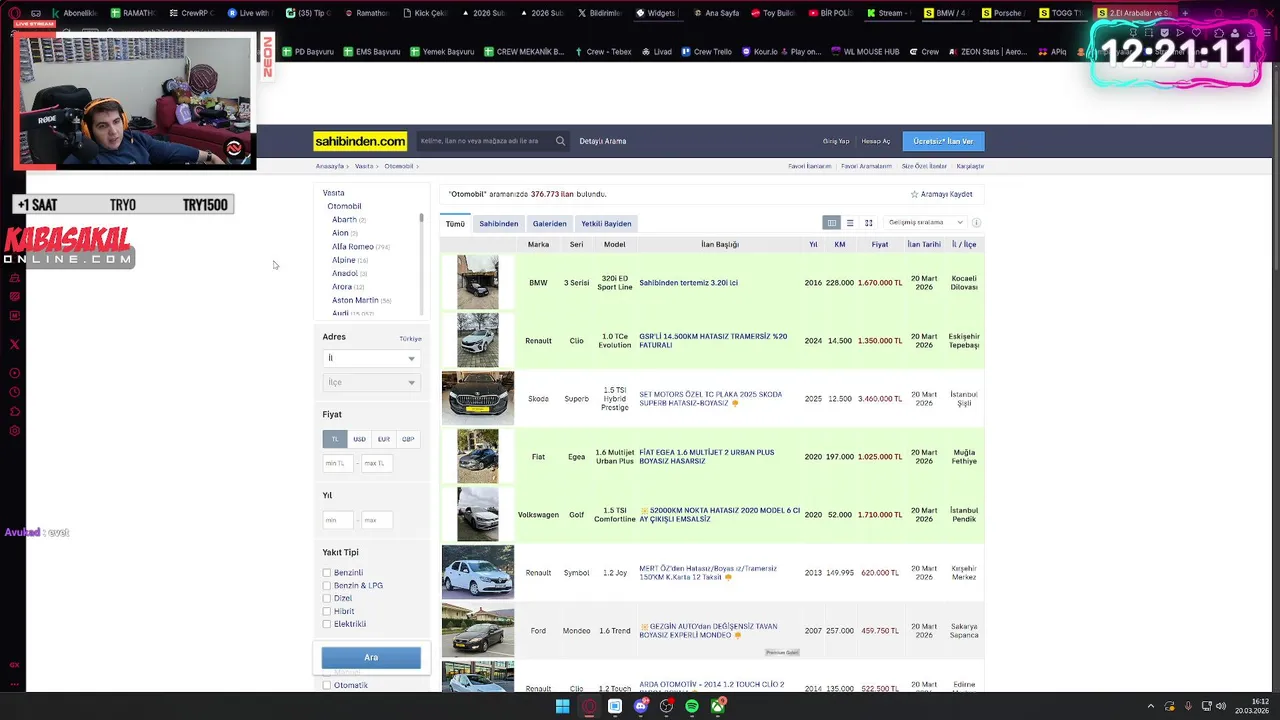Open Spotify from the taskbar
1280x720 pixels.
pos(692,707)
